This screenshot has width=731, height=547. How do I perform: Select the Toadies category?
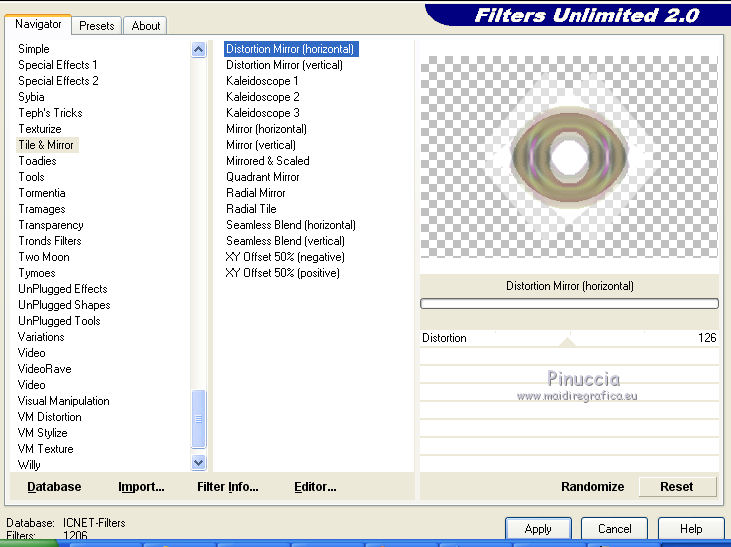coord(37,161)
